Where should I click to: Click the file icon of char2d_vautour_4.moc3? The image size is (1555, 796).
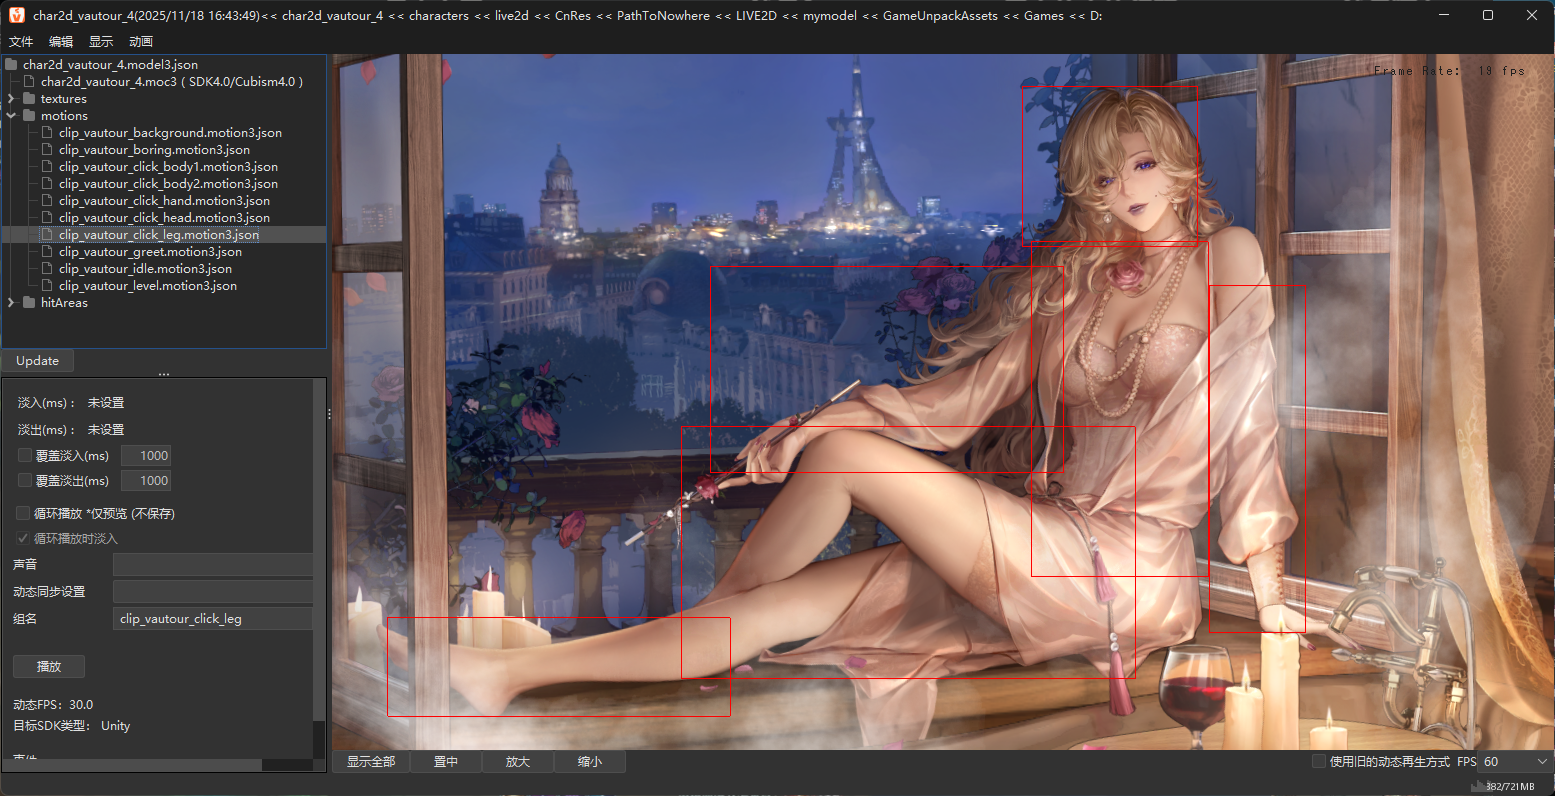coord(29,82)
